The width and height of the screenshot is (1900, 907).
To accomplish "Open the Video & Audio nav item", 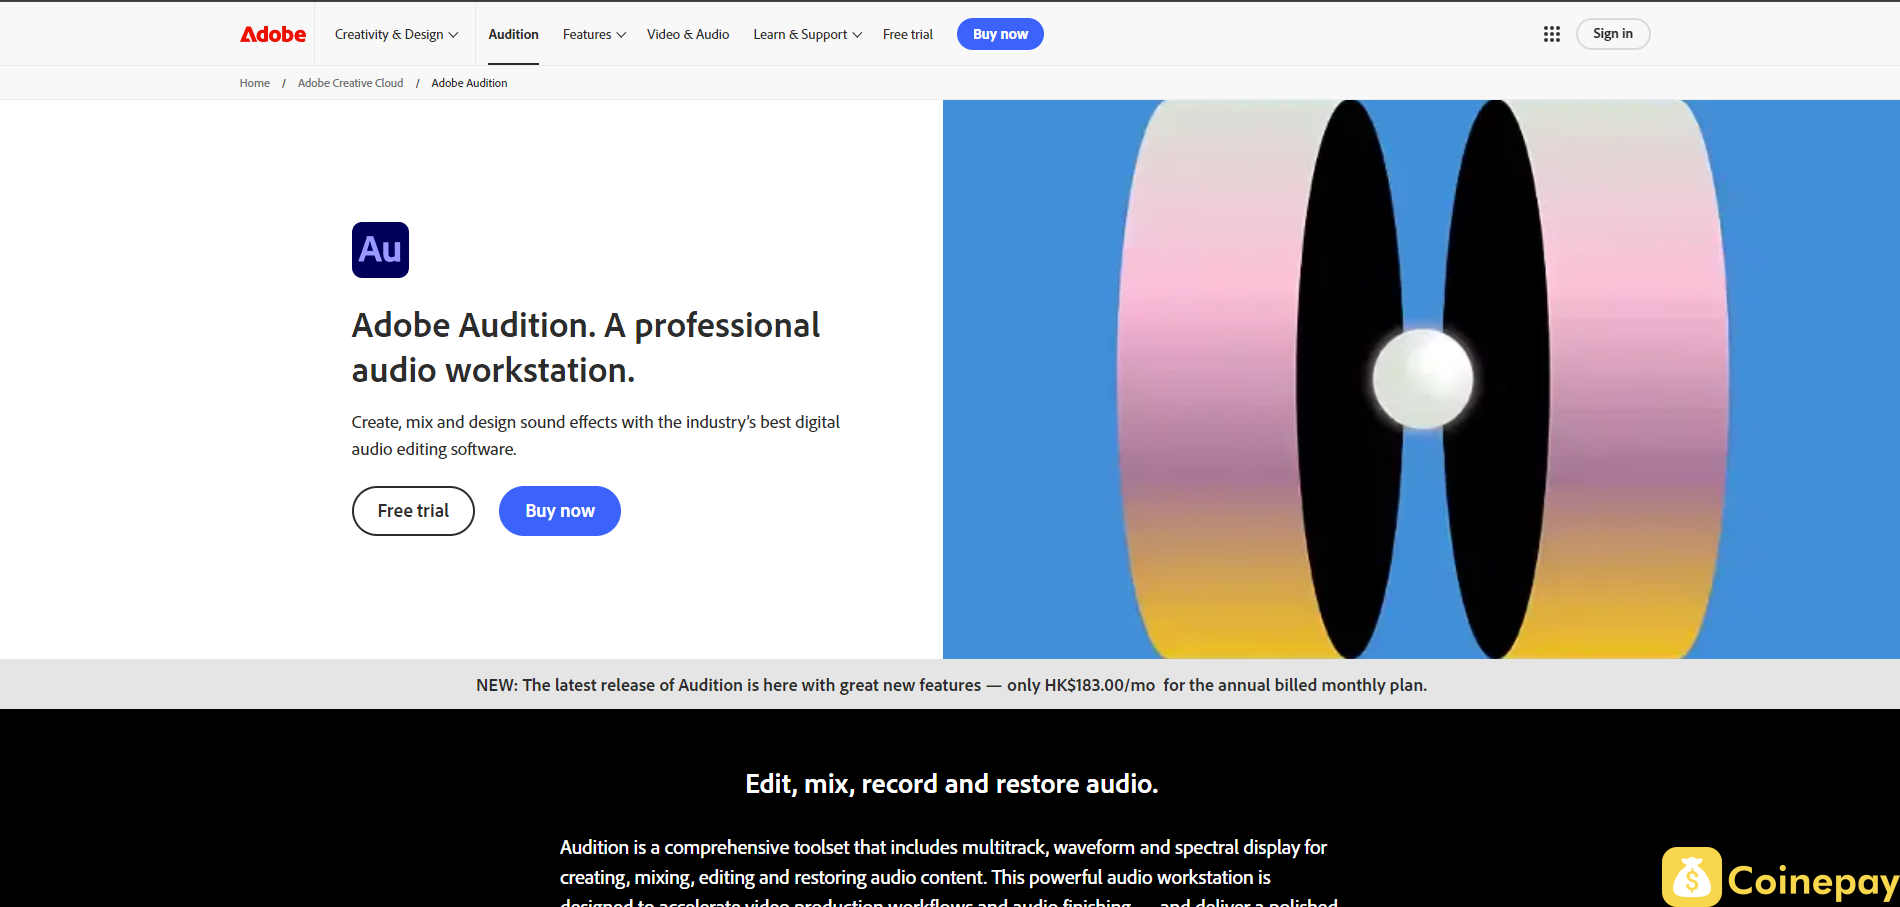I will (x=688, y=34).
